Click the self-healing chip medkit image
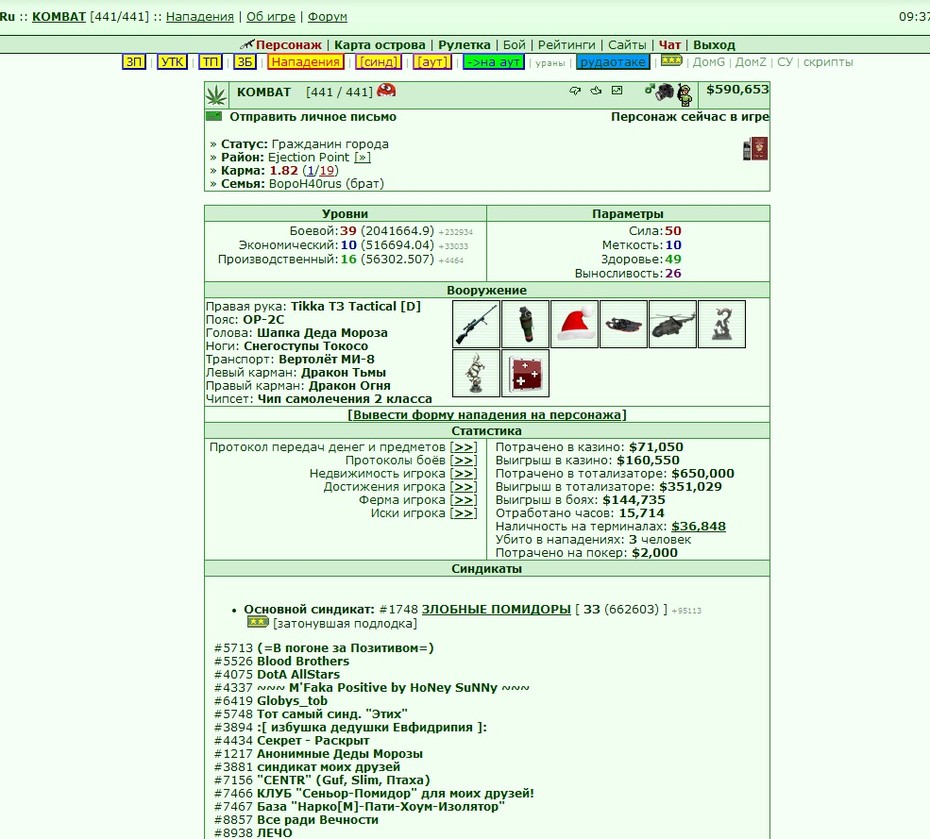This screenshot has height=839, width=930. coord(525,373)
